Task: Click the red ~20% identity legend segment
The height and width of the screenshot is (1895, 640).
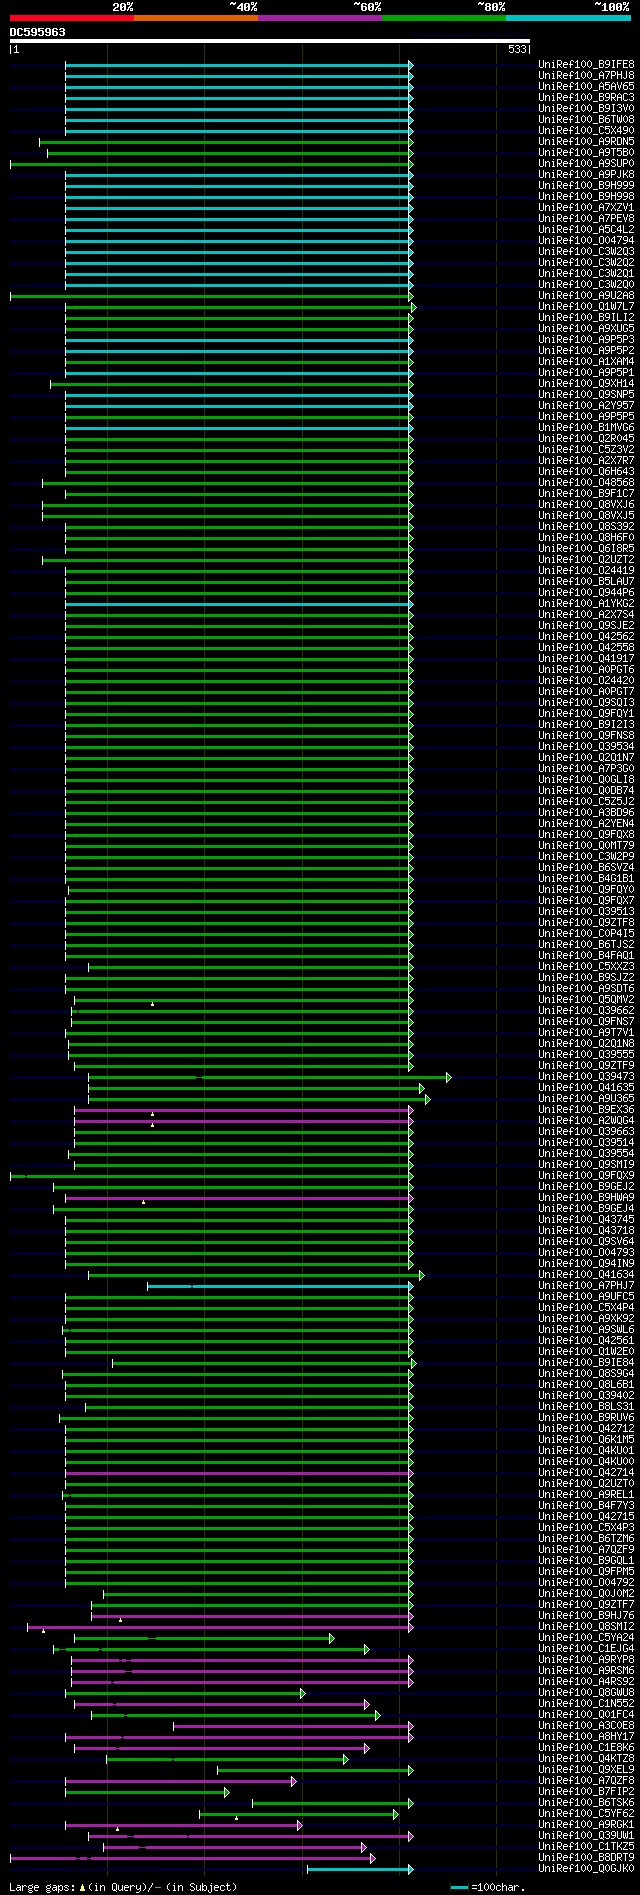Action: pos(71,18)
